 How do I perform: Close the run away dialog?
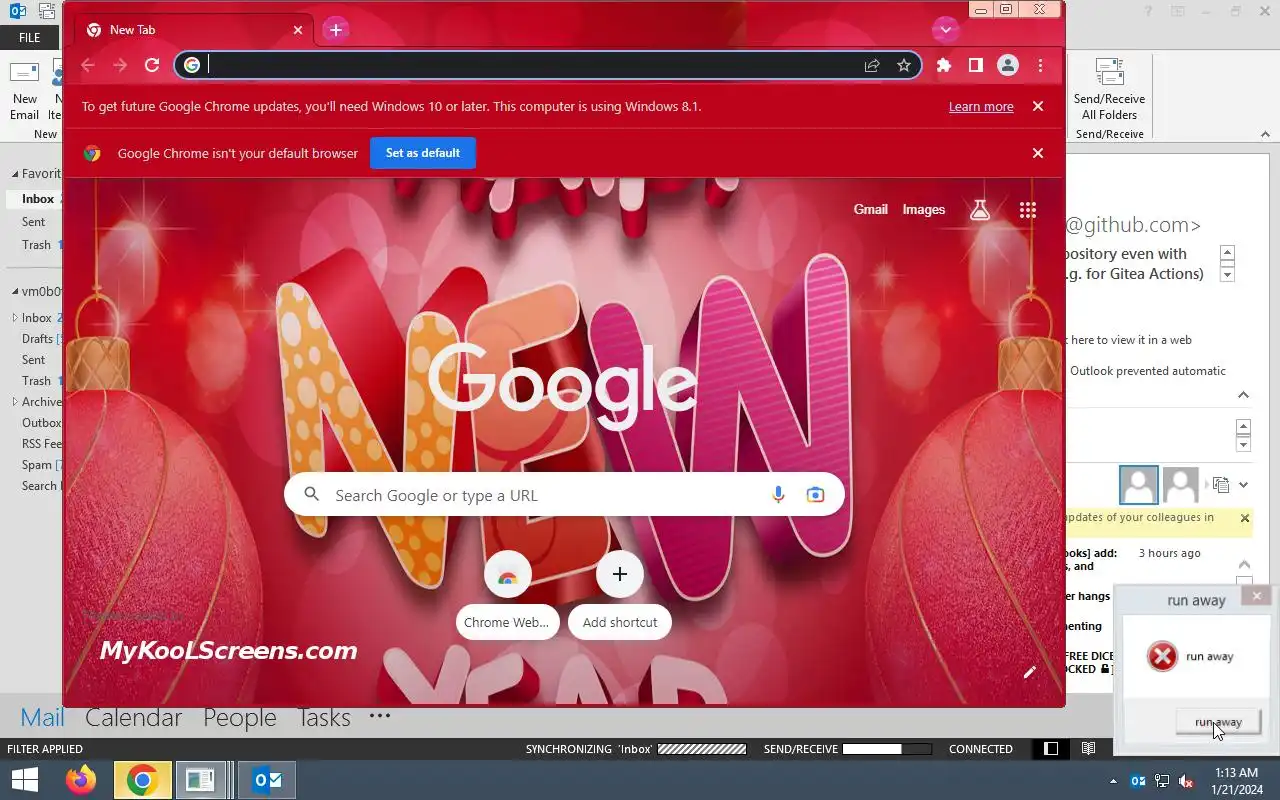(1257, 596)
